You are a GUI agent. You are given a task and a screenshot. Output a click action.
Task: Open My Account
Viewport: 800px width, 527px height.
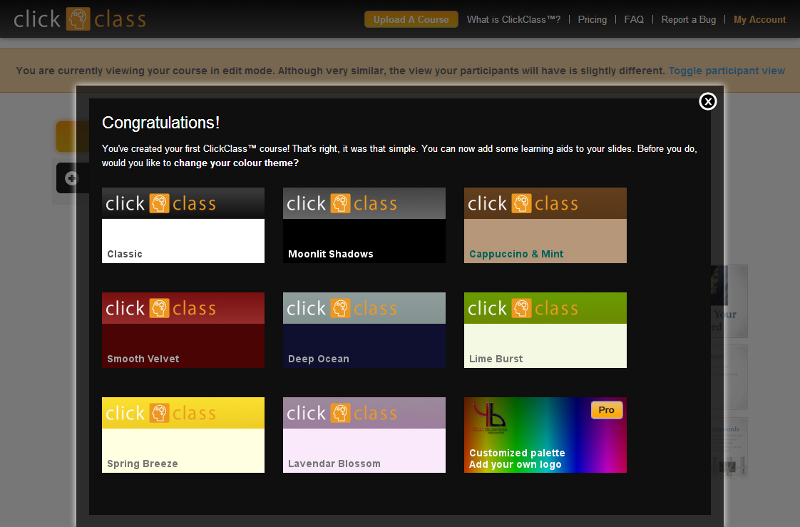coord(759,19)
